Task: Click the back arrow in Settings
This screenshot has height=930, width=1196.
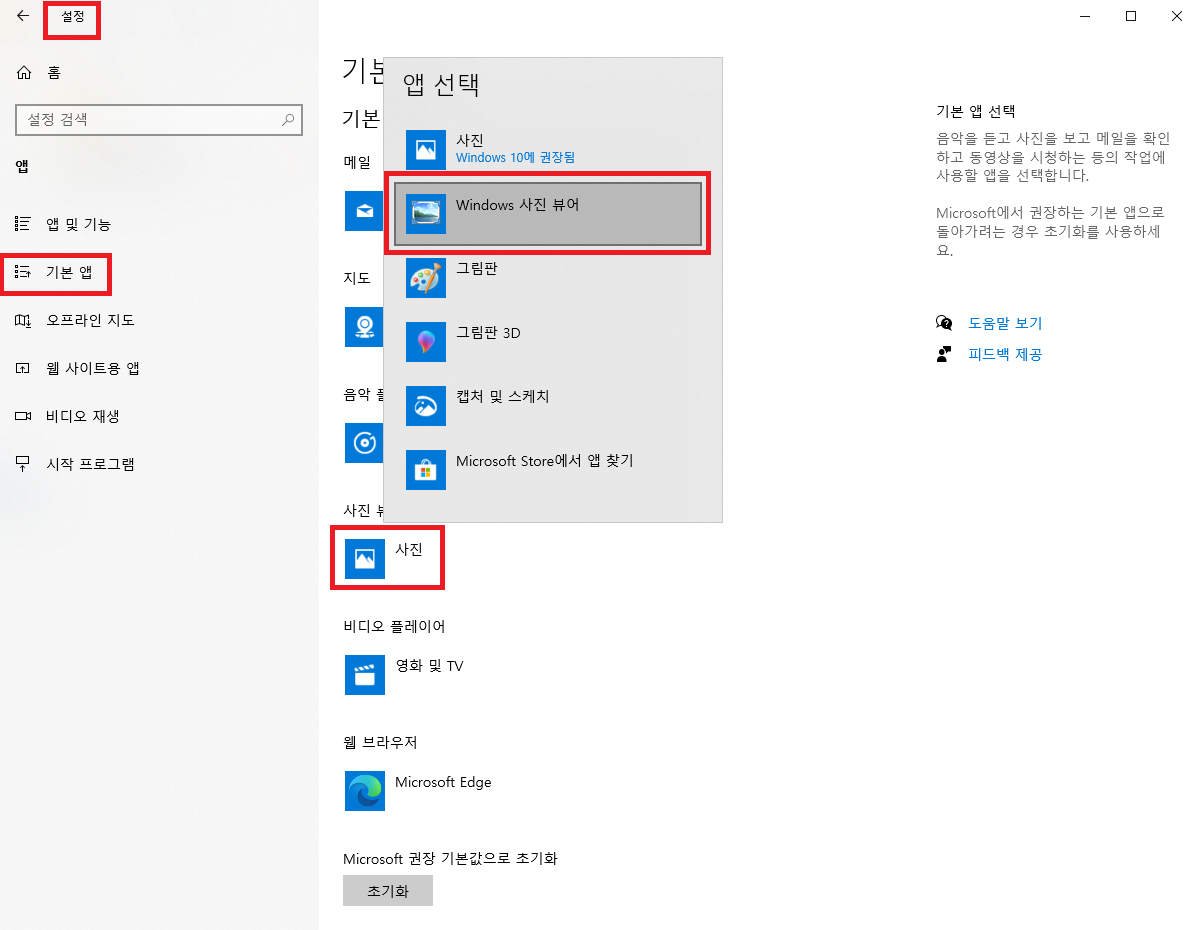Action: [x=23, y=15]
